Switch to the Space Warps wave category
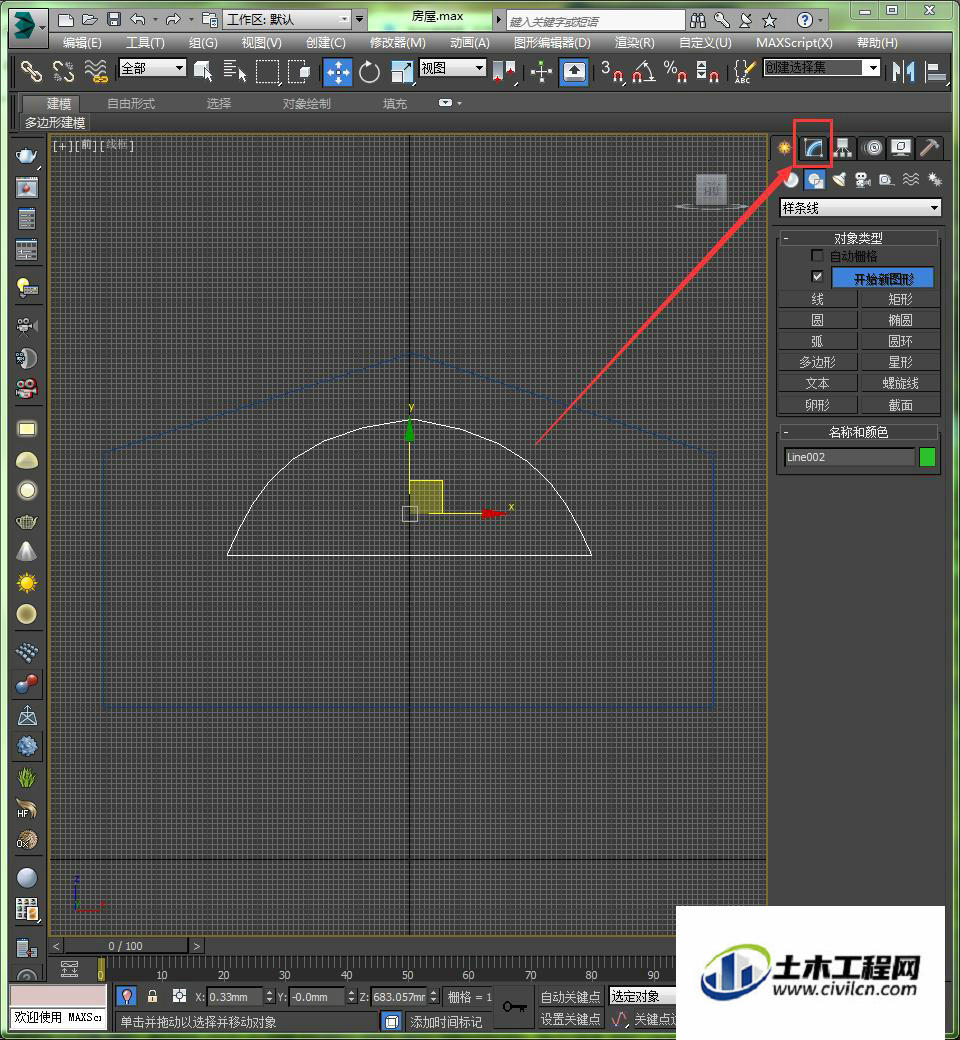The height and width of the screenshot is (1040, 960). pos(911,179)
